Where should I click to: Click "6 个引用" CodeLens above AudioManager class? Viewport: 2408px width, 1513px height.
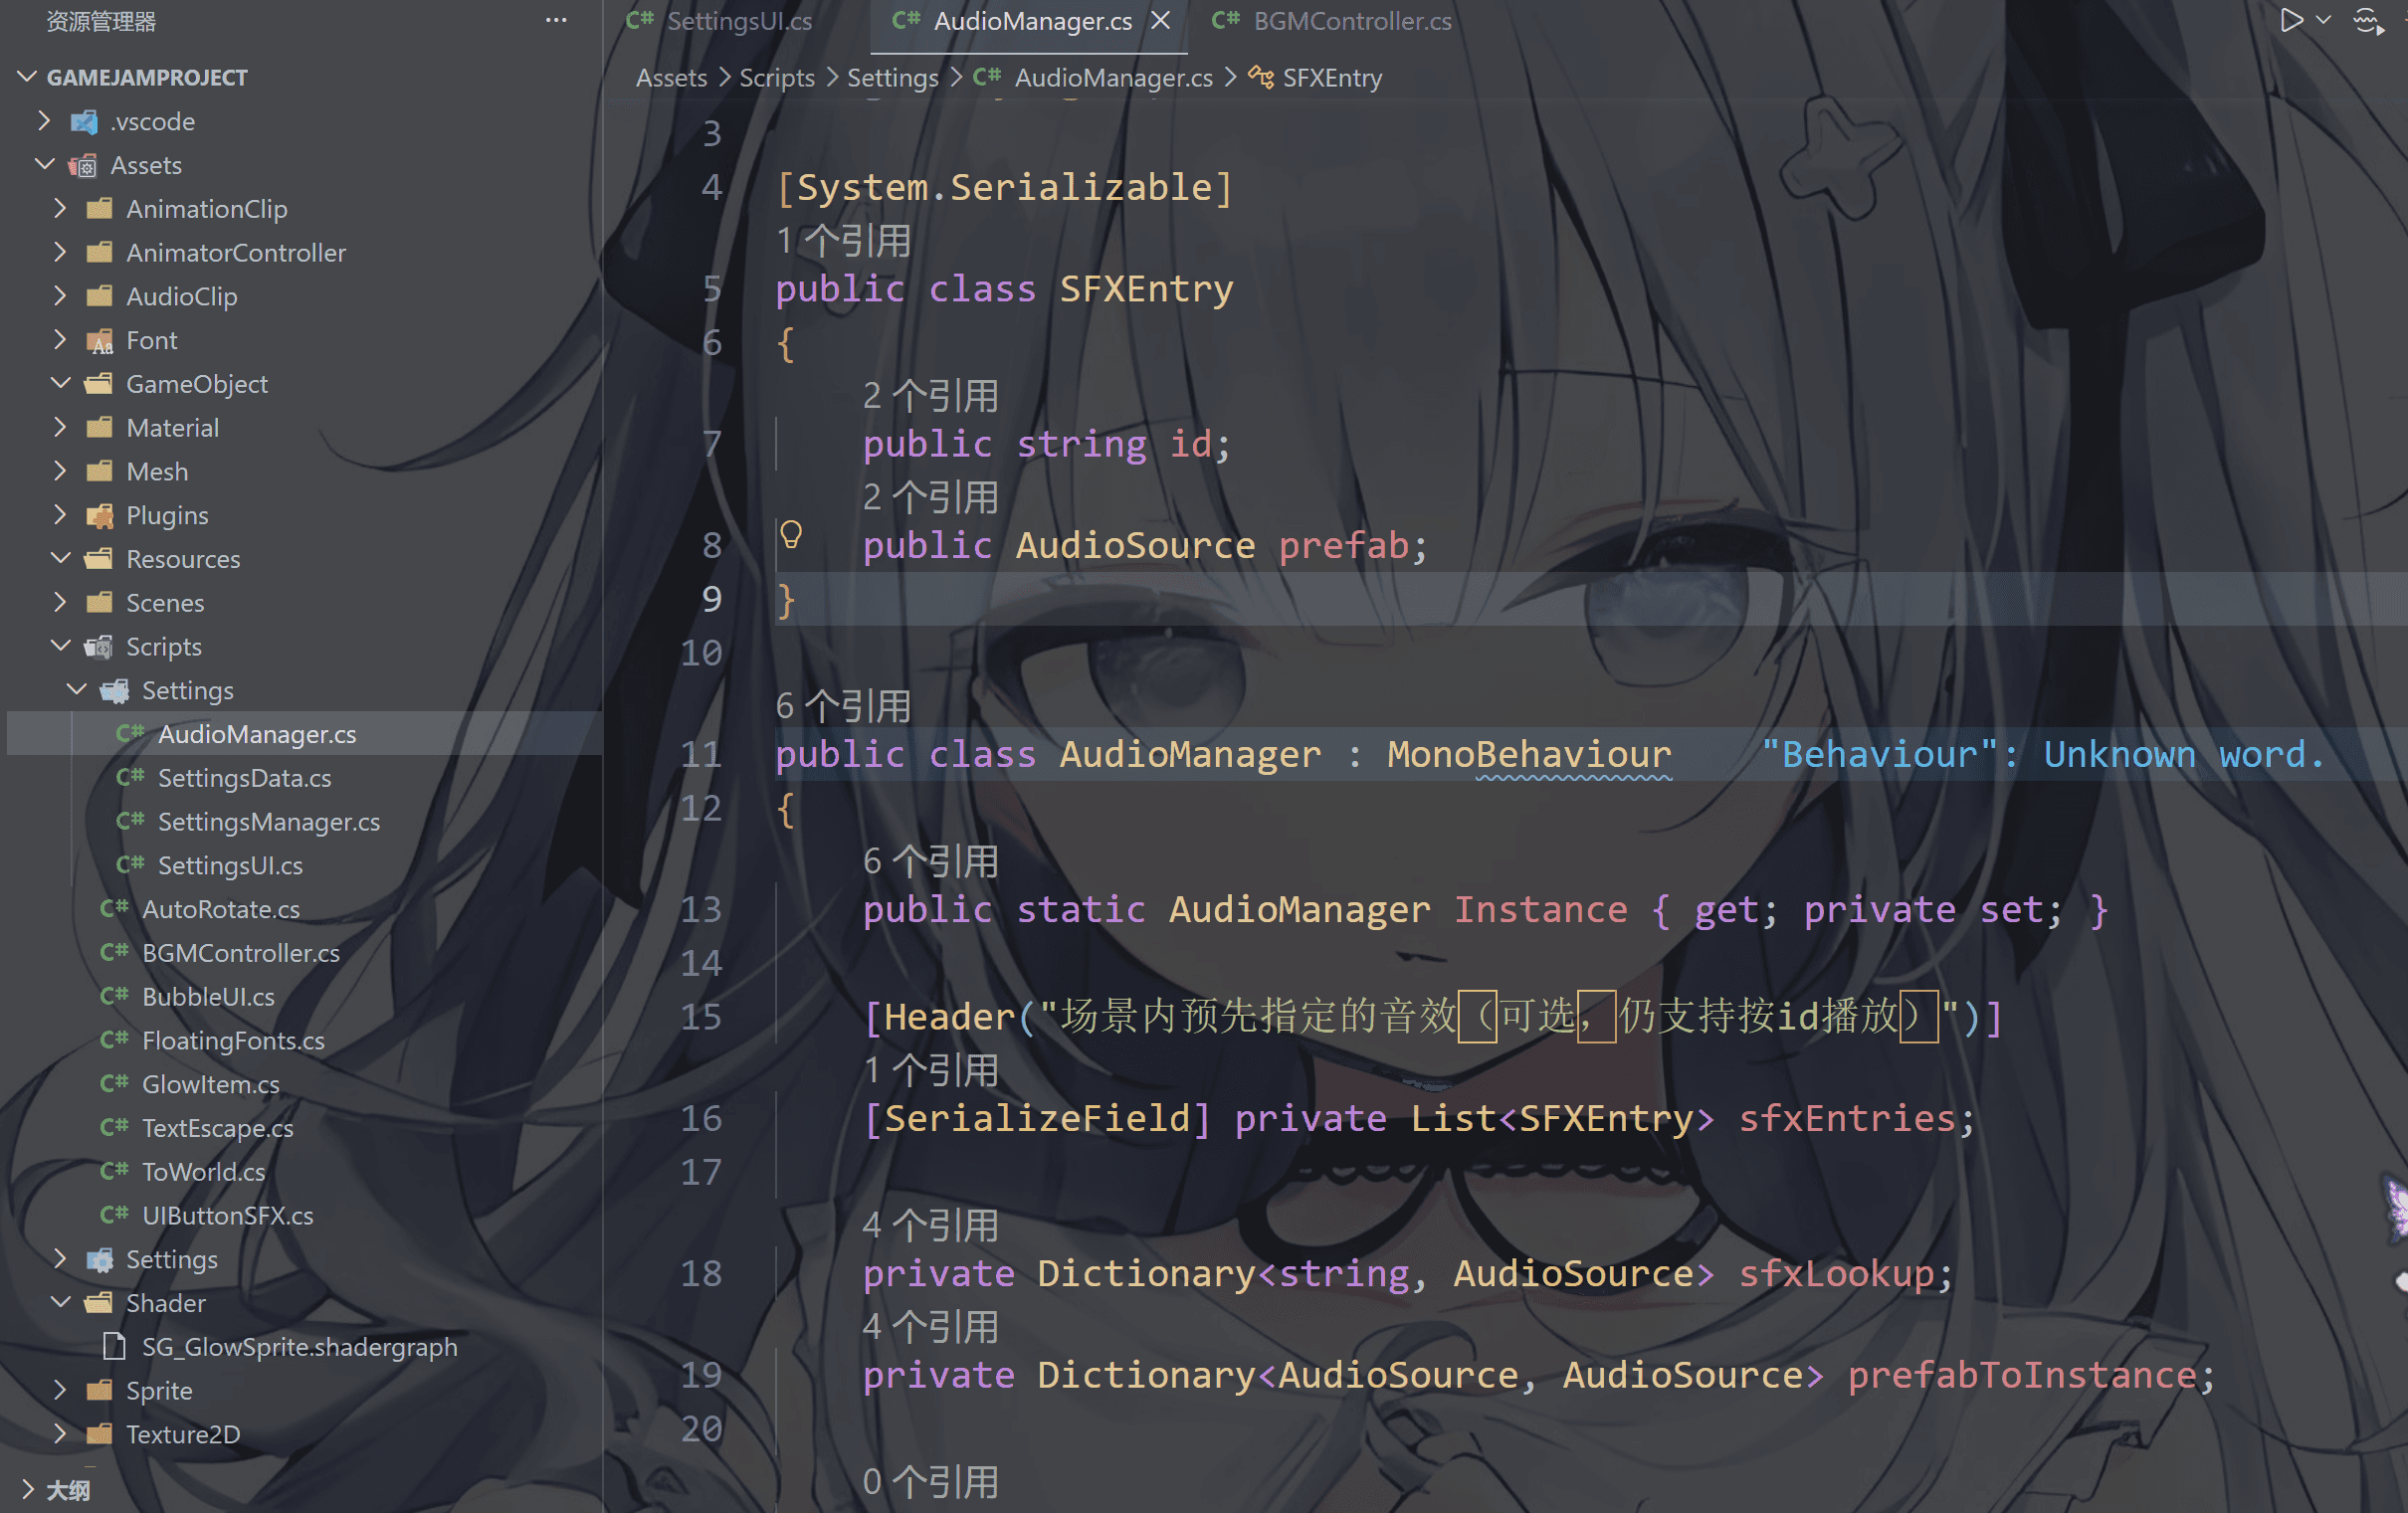click(844, 707)
